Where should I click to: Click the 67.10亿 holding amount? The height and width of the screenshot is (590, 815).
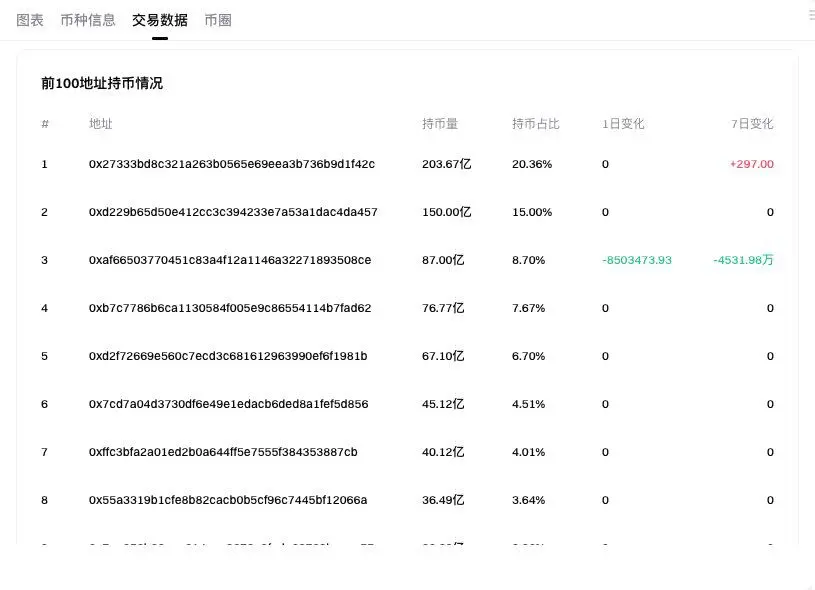tap(443, 356)
